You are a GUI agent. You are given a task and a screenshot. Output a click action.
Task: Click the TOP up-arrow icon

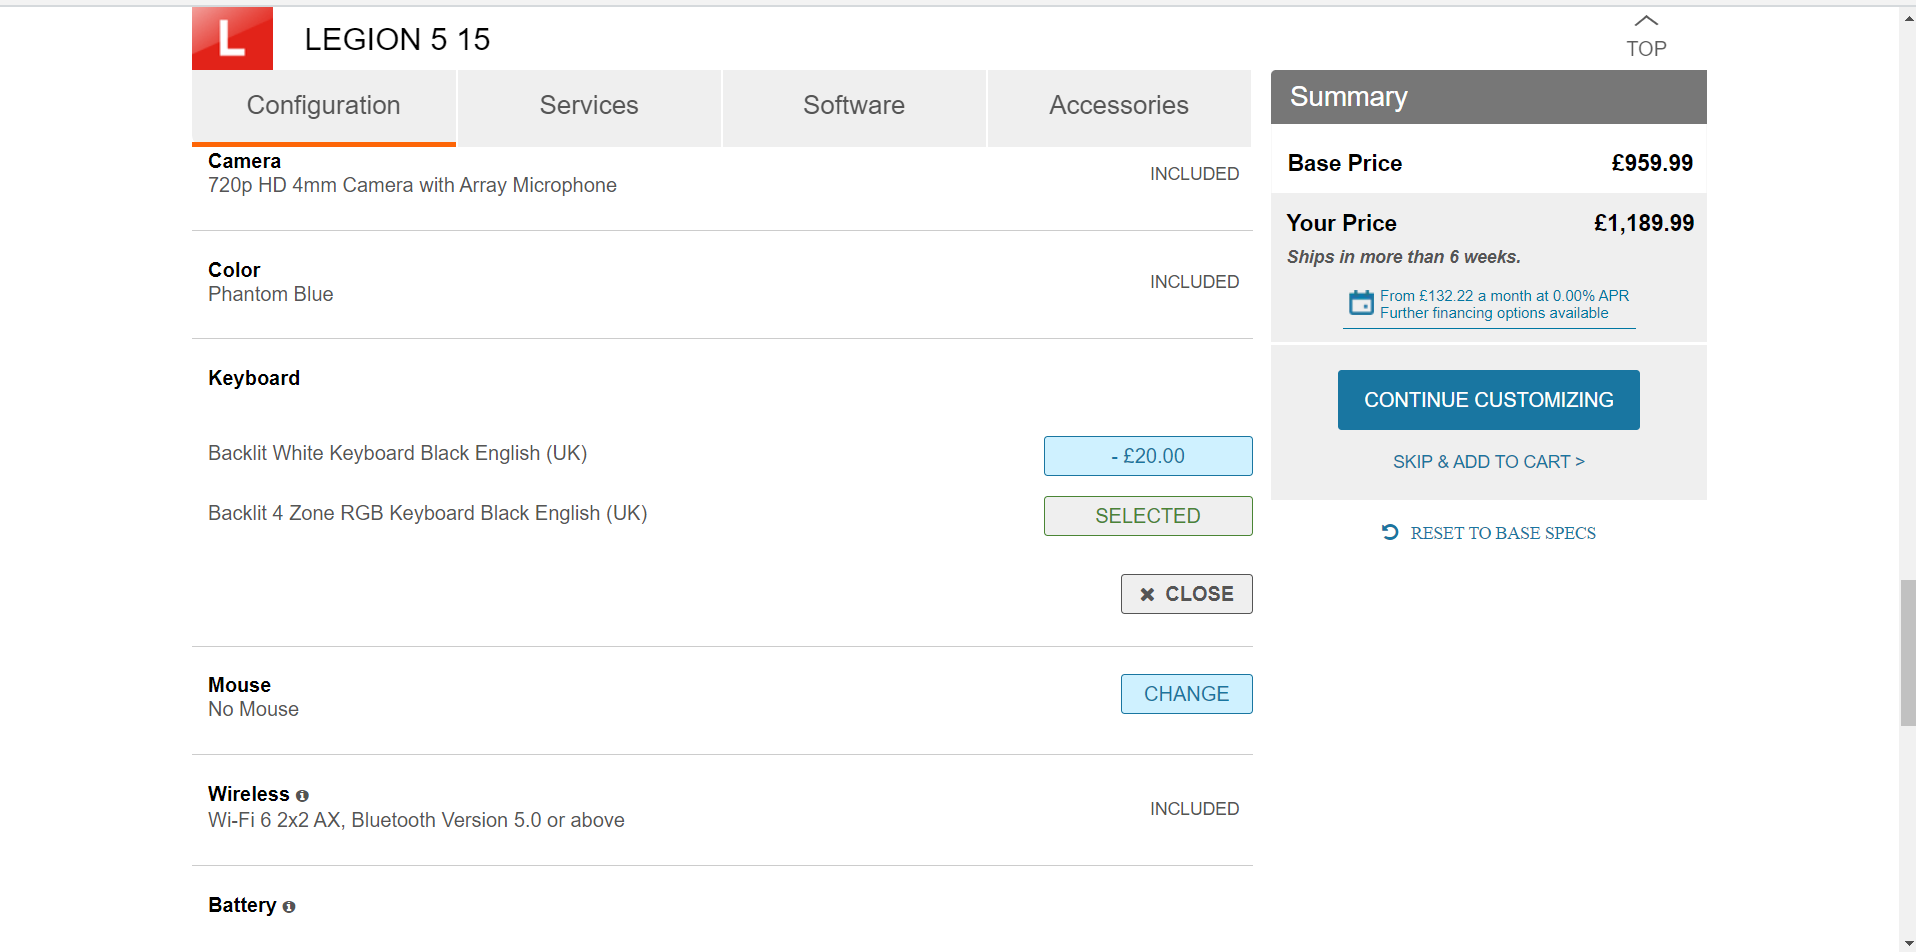click(x=1646, y=21)
